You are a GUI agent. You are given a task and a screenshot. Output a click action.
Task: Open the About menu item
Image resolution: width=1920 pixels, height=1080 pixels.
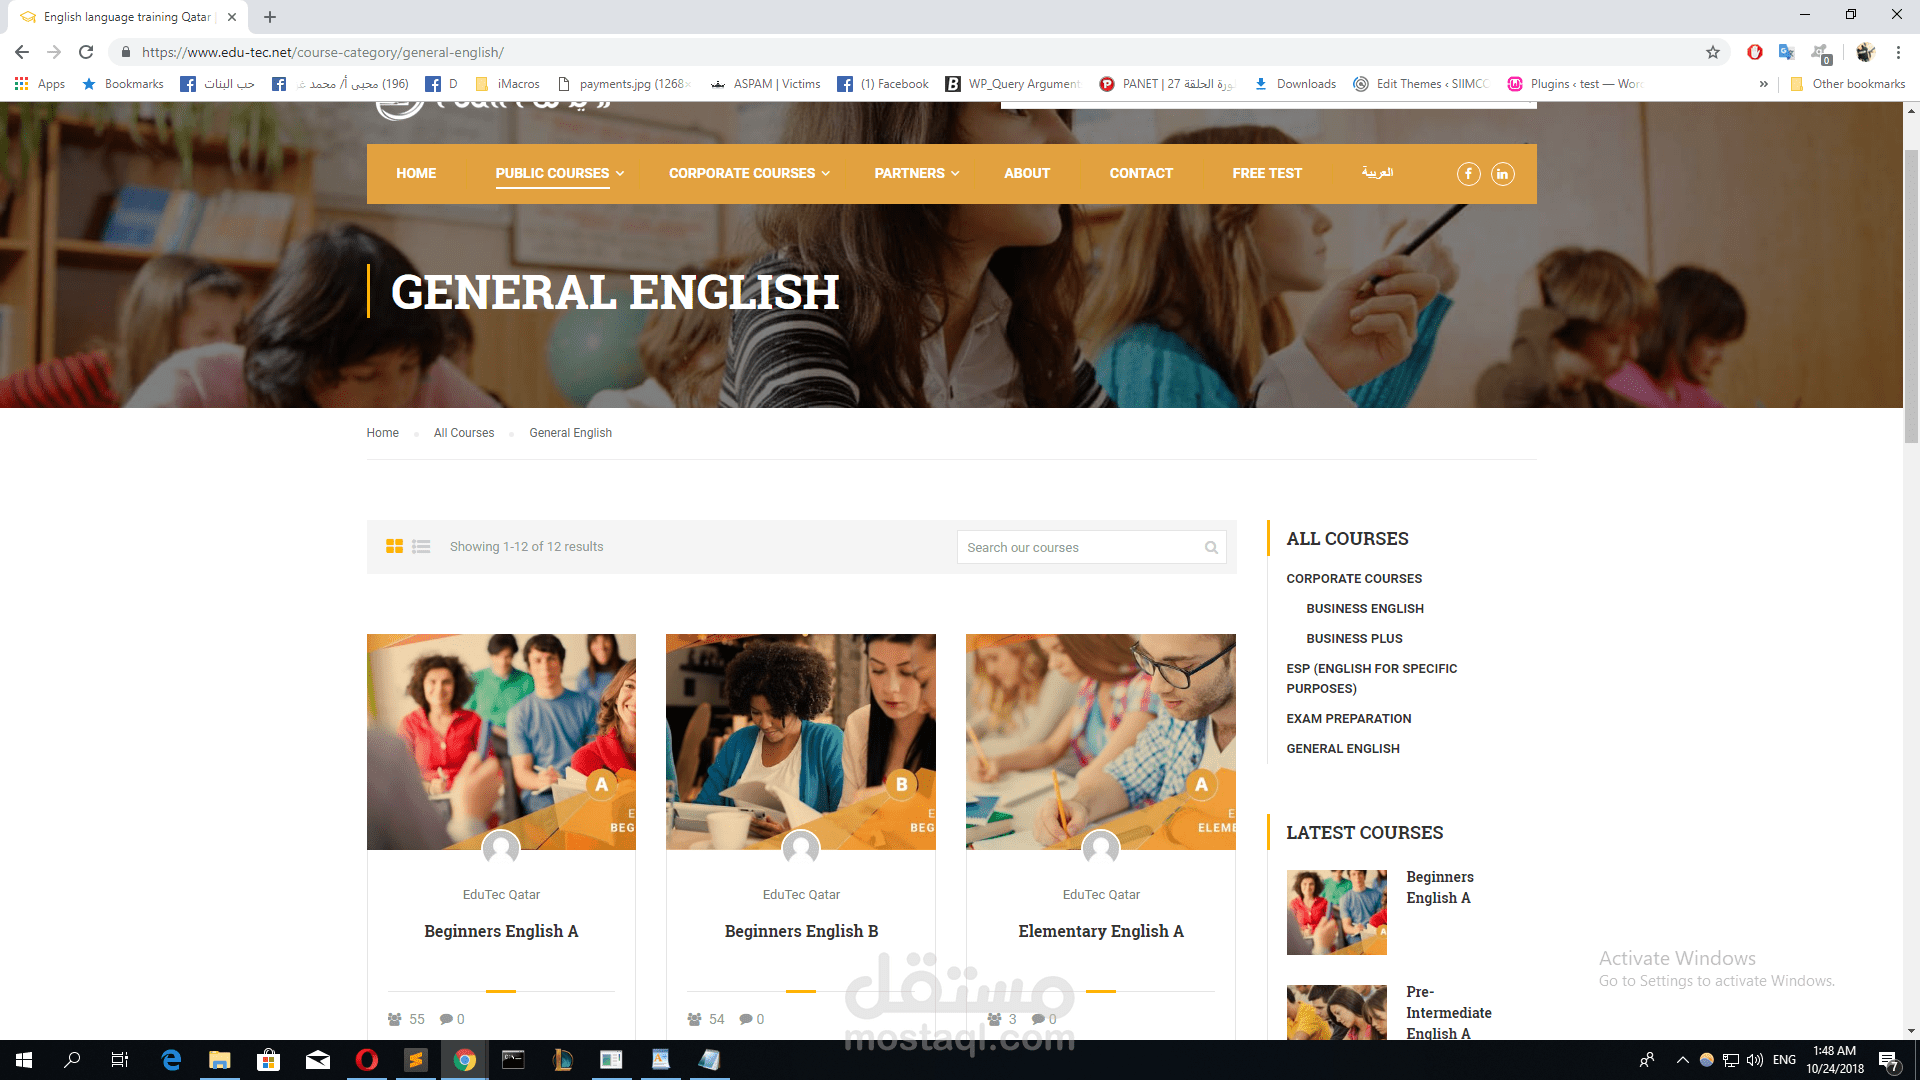click(x=1027, y=174)
